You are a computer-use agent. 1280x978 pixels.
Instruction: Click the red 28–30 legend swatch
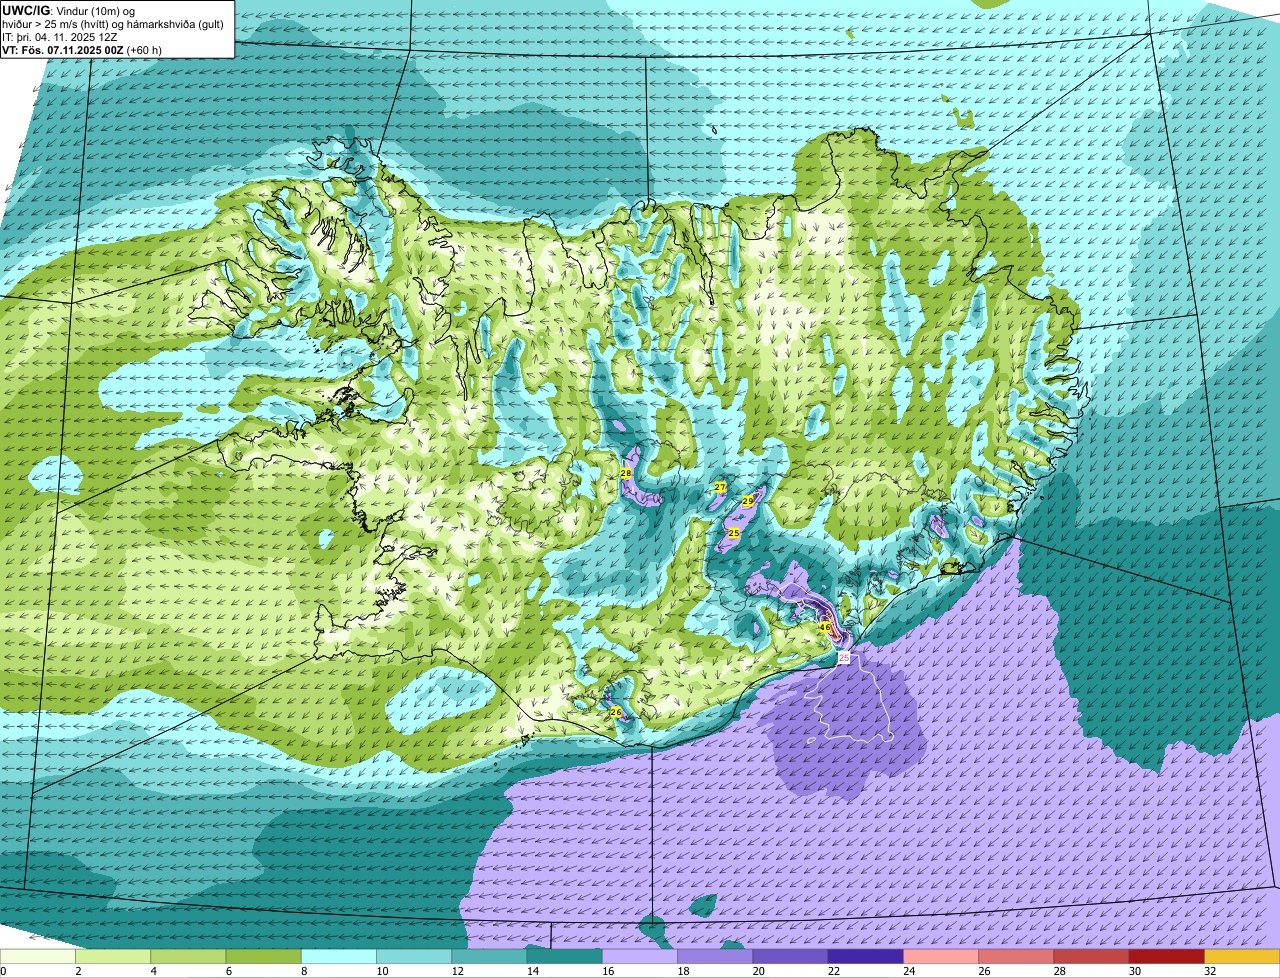[x=1092, y=957]
